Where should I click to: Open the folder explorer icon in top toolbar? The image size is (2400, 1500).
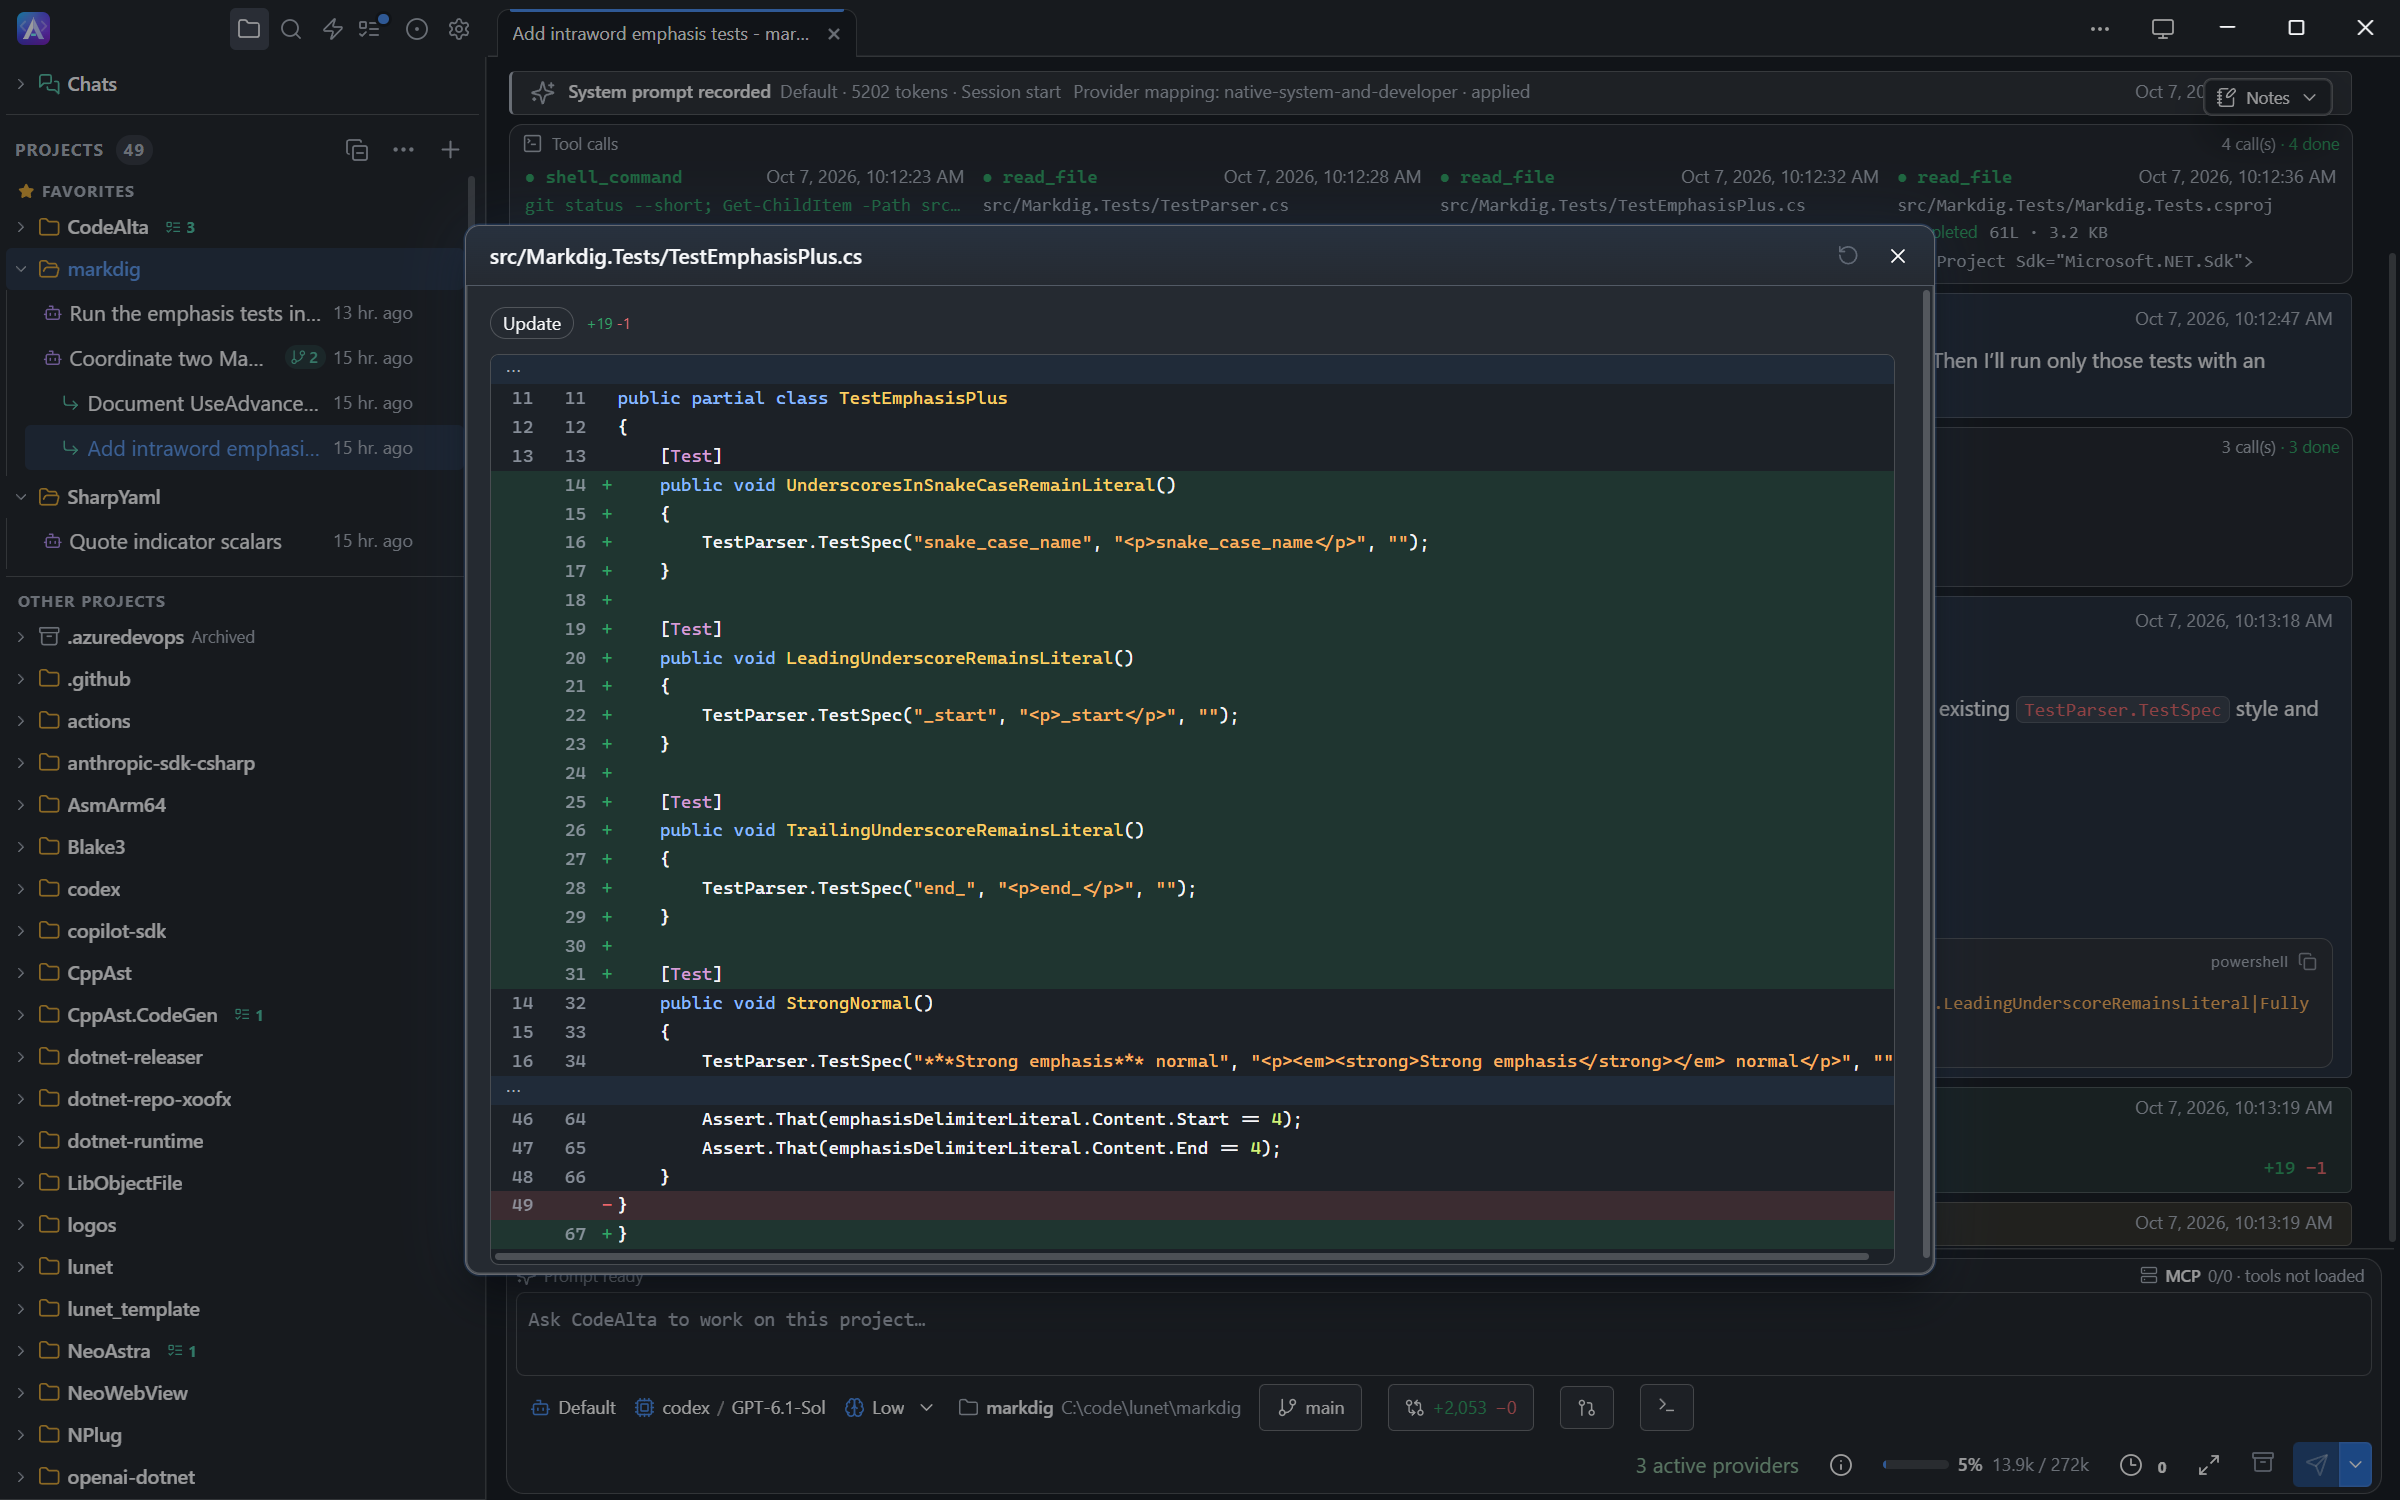pos(249,29)
